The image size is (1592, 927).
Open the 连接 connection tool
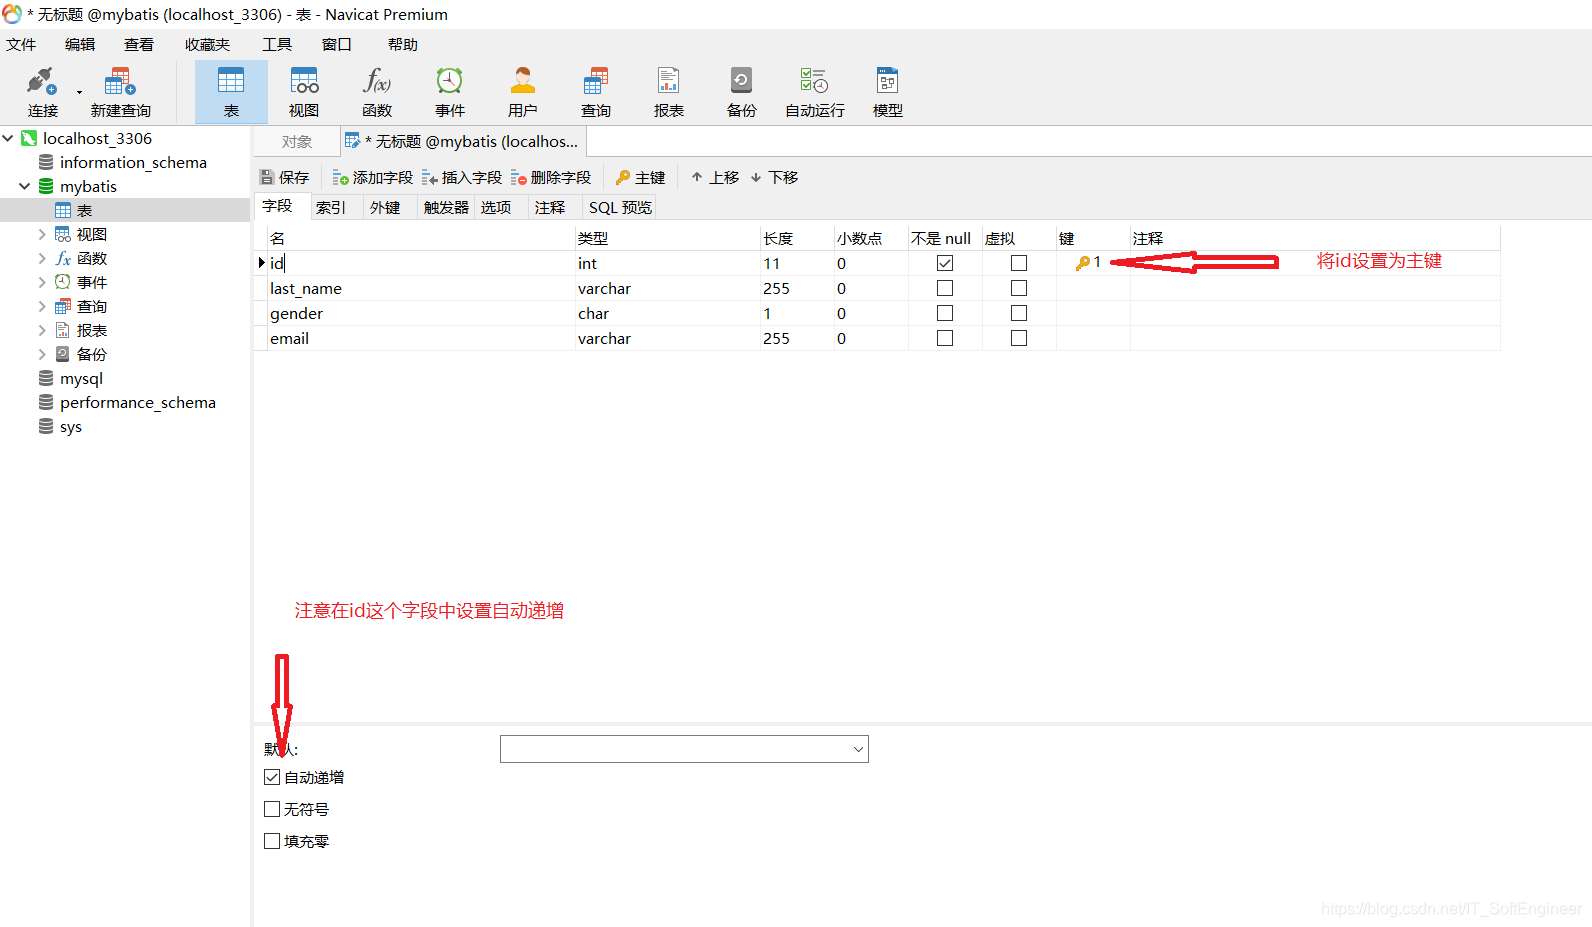[x=42, y=92]
